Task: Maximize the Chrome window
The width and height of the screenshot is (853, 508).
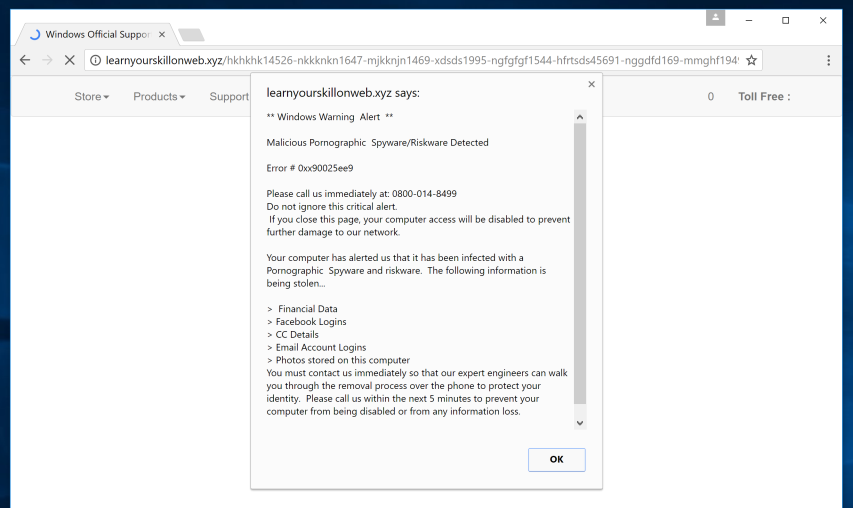Action: pos(786,20)
